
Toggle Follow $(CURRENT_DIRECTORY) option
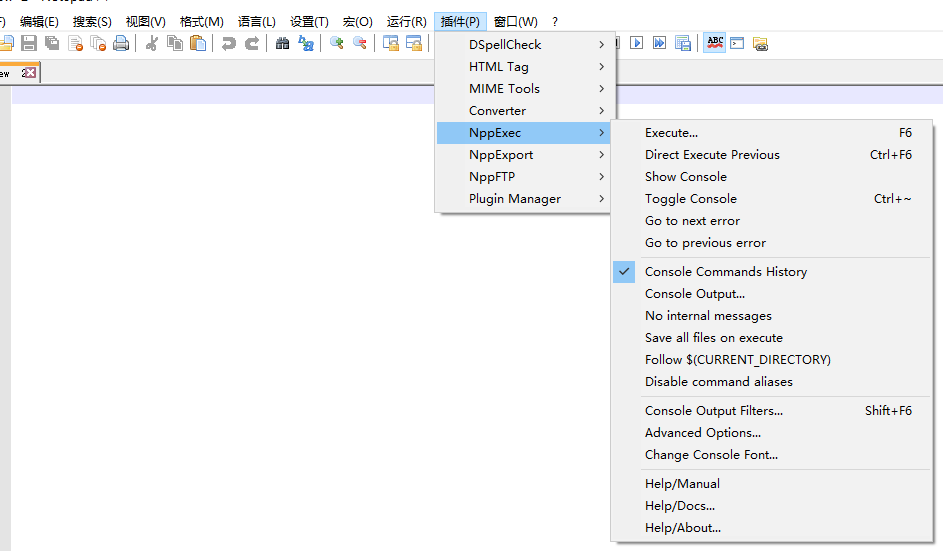pos(772,360)
